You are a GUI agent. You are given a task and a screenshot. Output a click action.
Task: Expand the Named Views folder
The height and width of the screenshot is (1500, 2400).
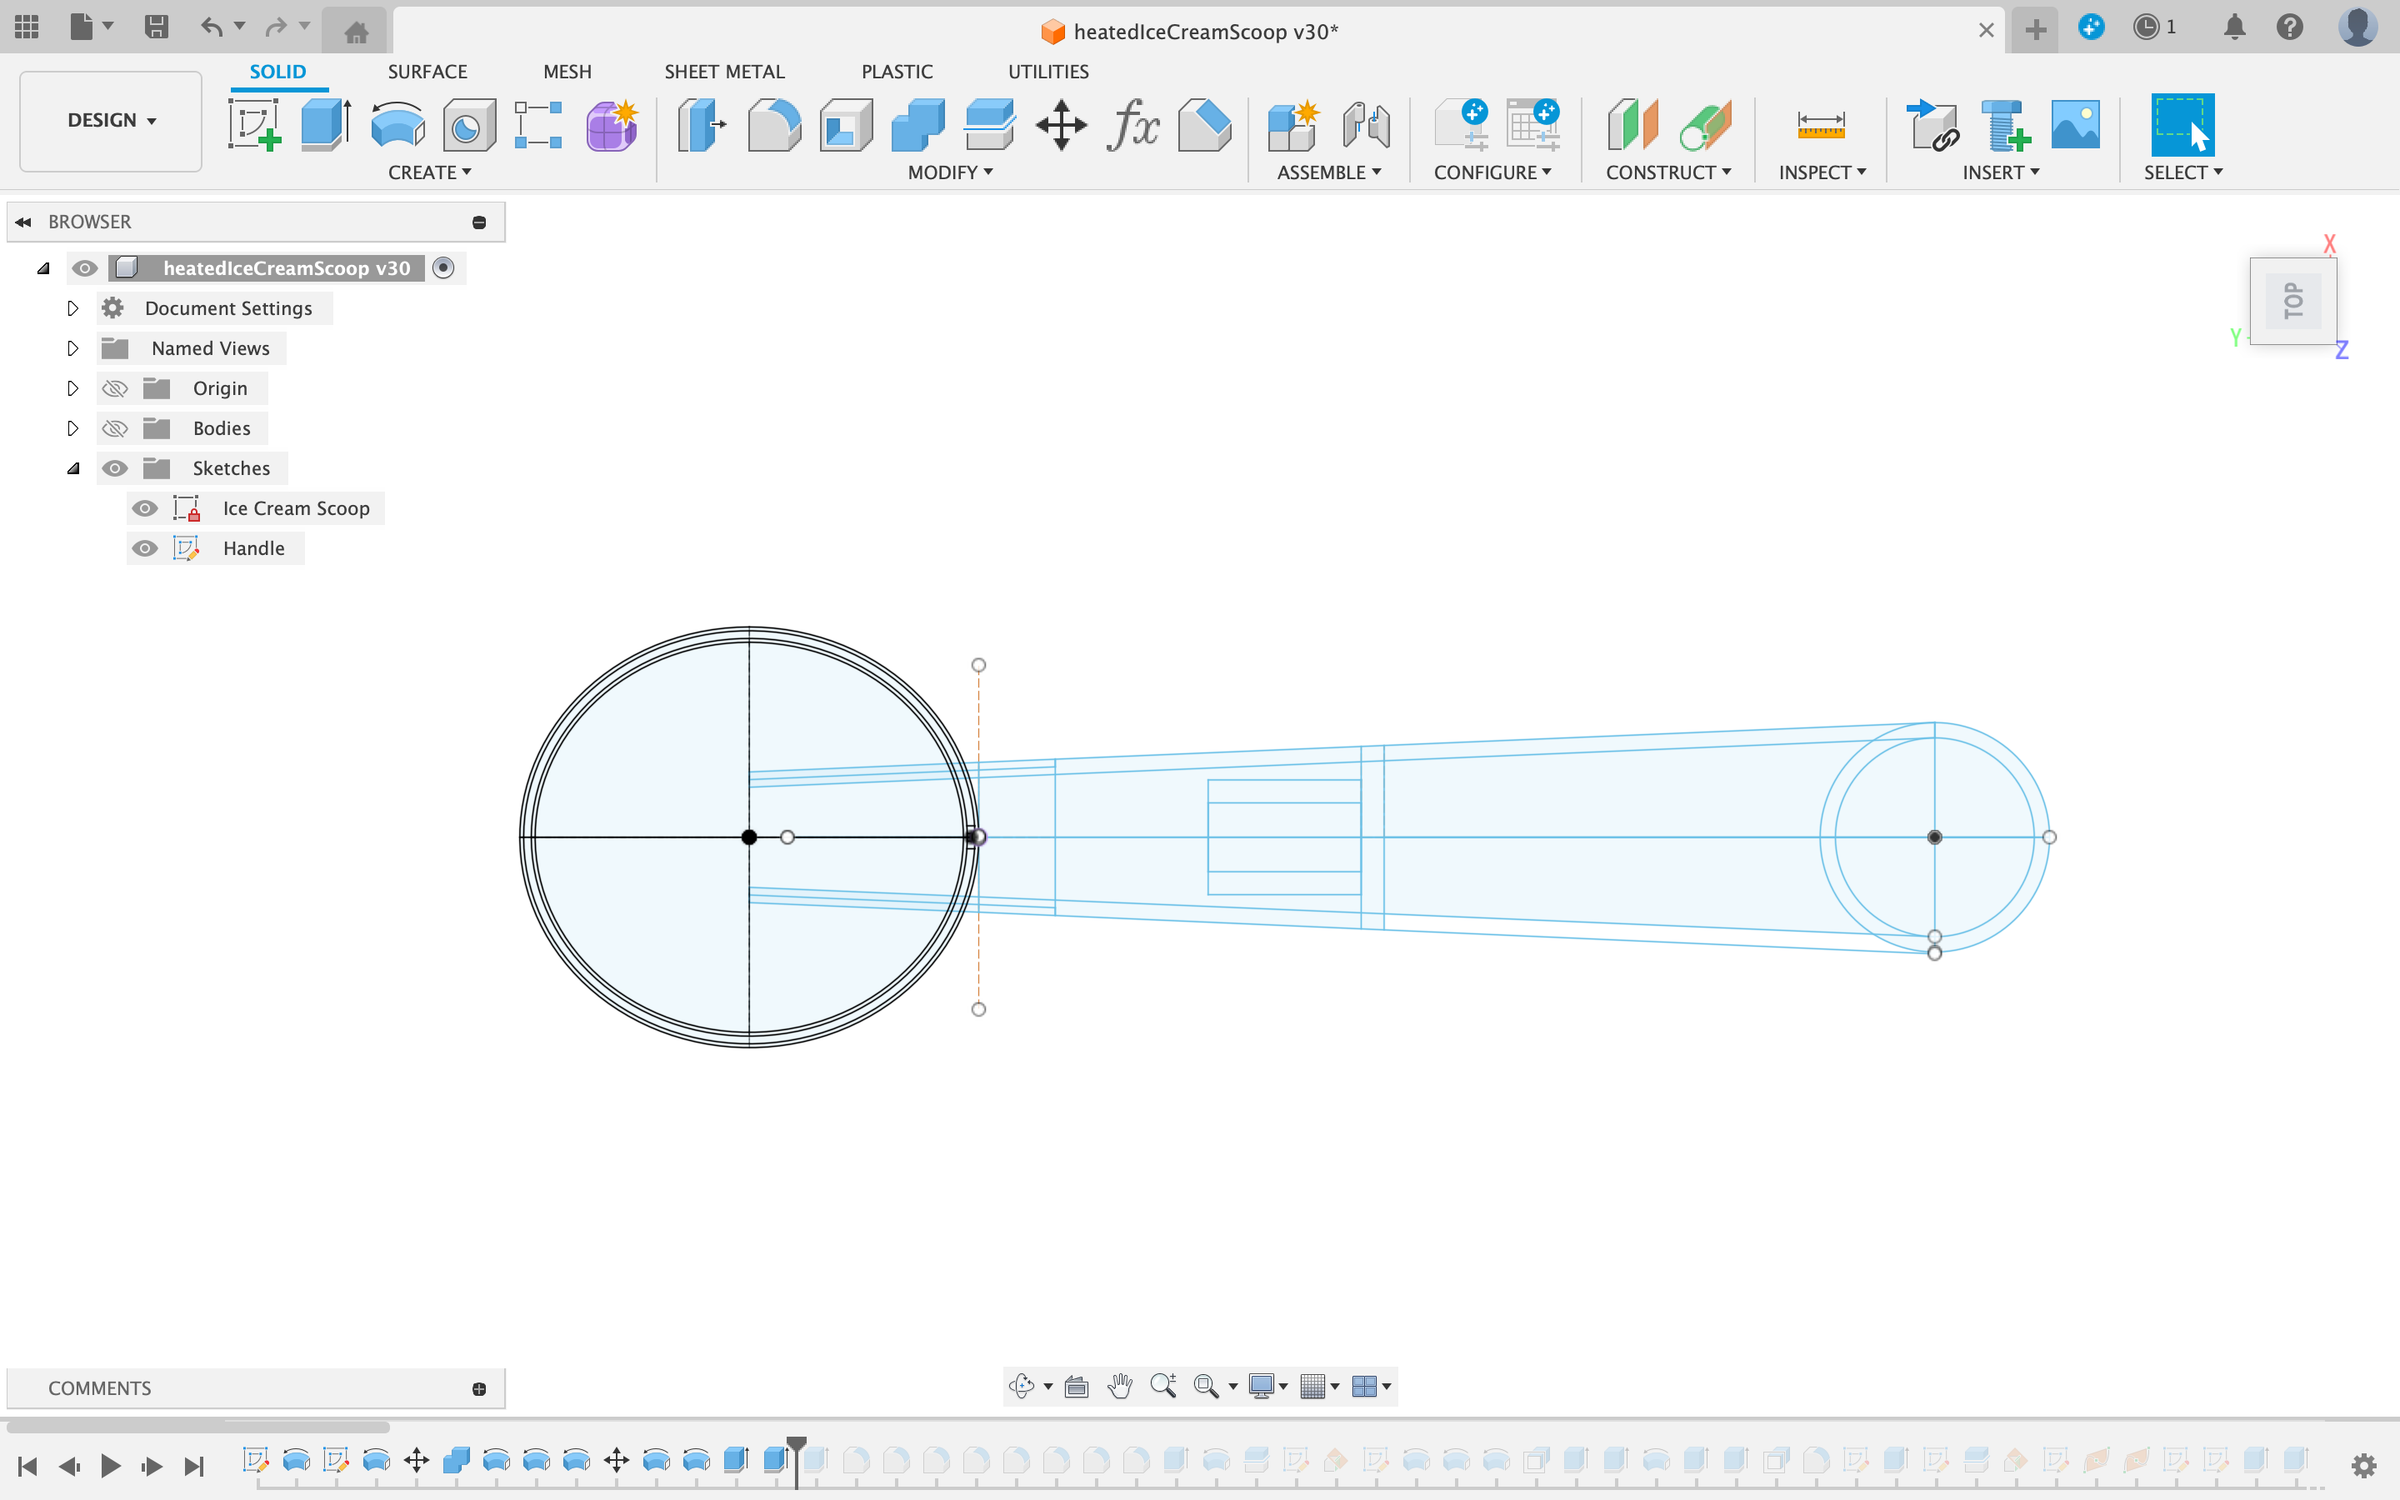click(x=72, y=348)
